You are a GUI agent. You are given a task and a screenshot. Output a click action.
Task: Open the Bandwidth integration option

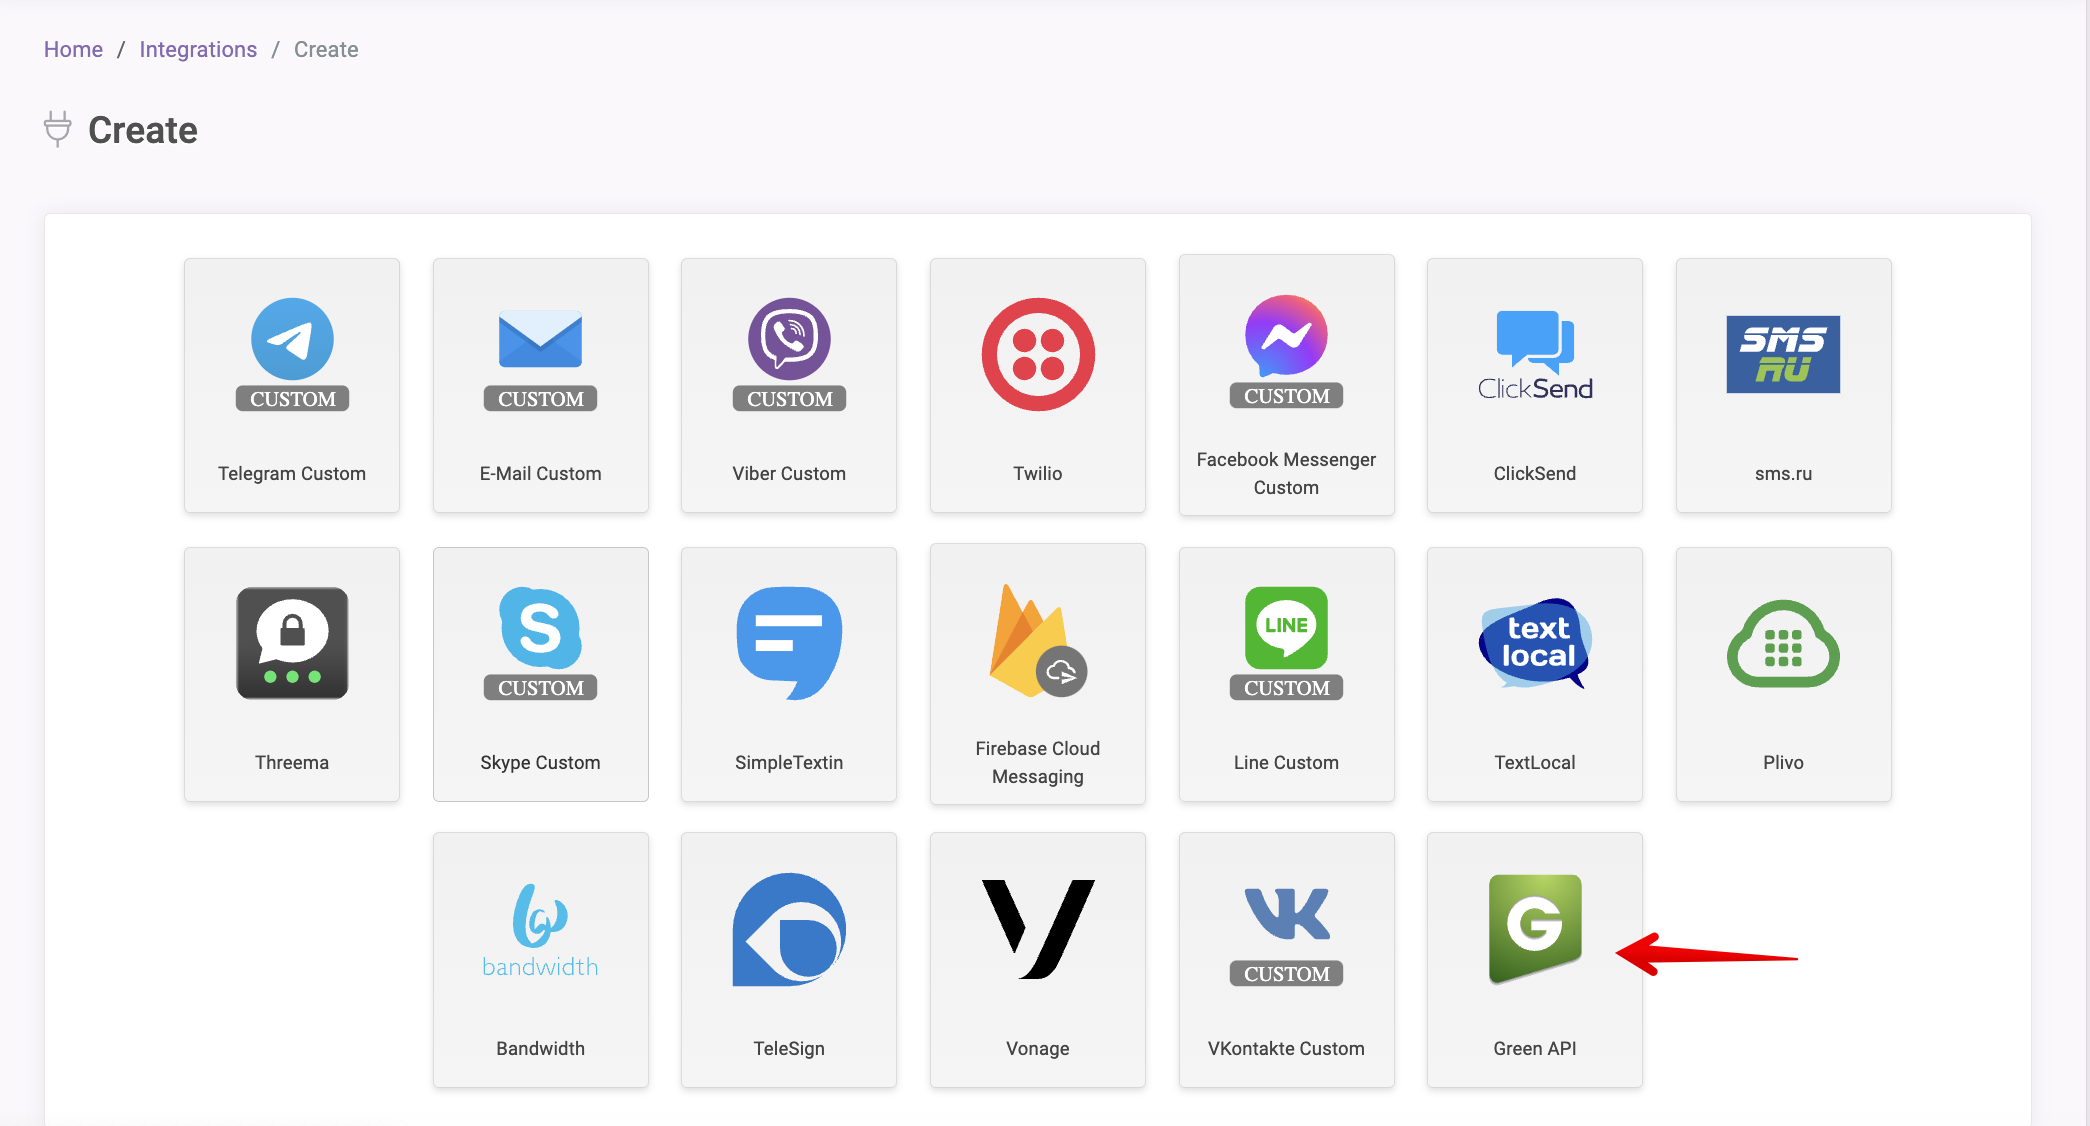pos(539,962)
